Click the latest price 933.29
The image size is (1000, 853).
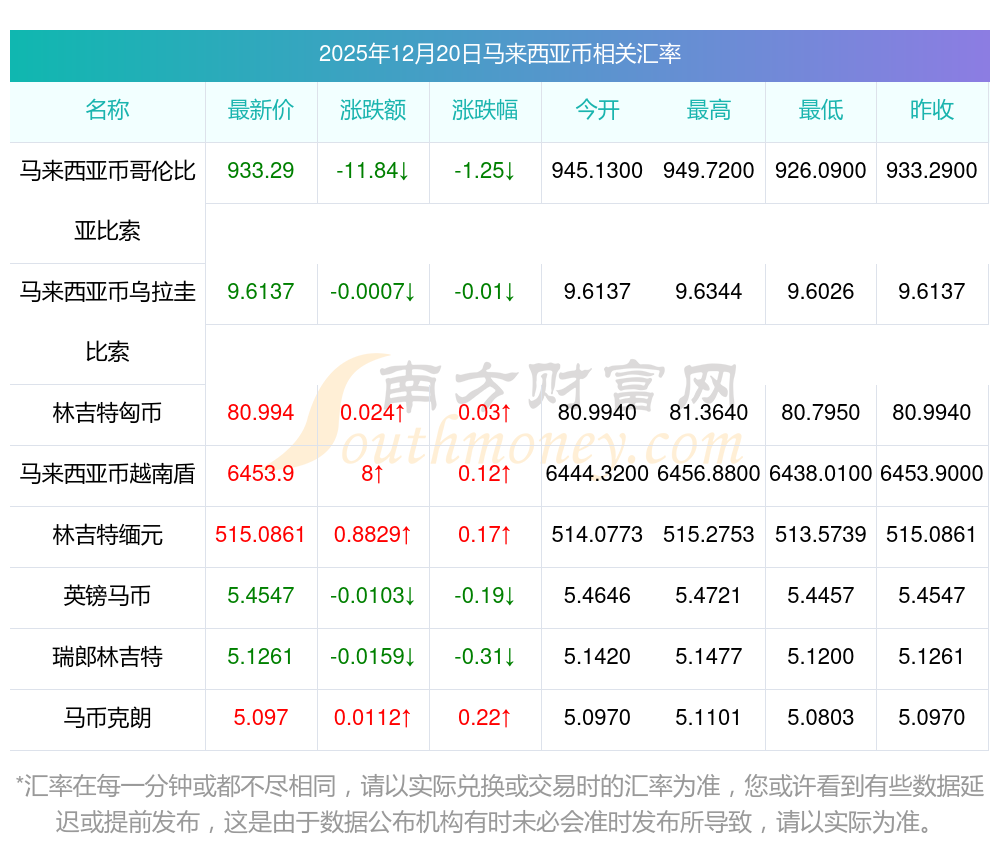(x=260, y=170)
